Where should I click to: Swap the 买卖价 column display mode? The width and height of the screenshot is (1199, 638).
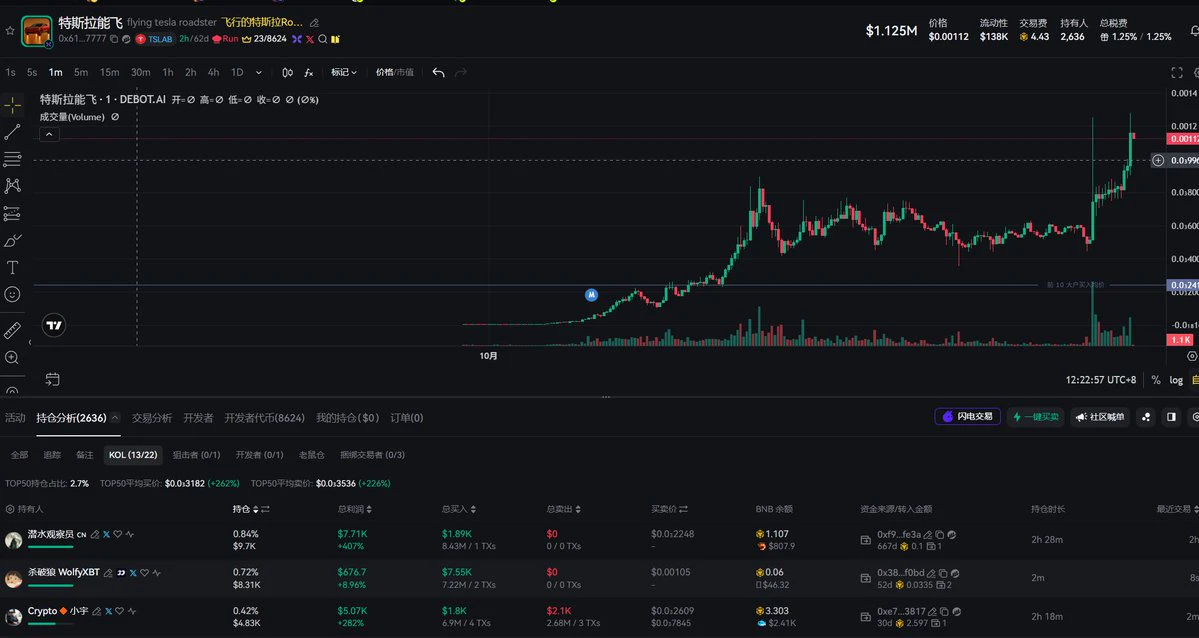[x=684, y=509]
